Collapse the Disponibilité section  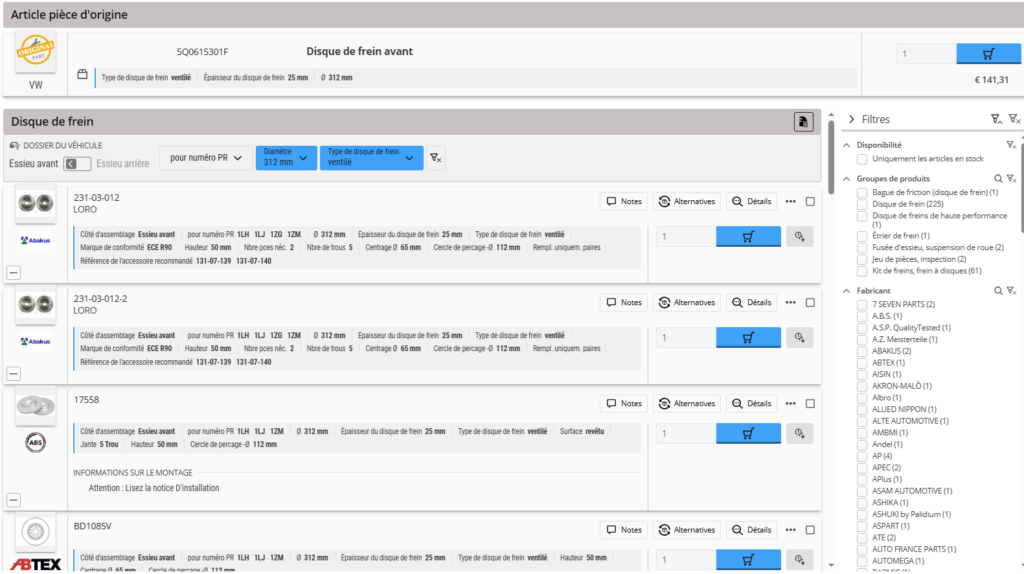click(x=846, y=145)
